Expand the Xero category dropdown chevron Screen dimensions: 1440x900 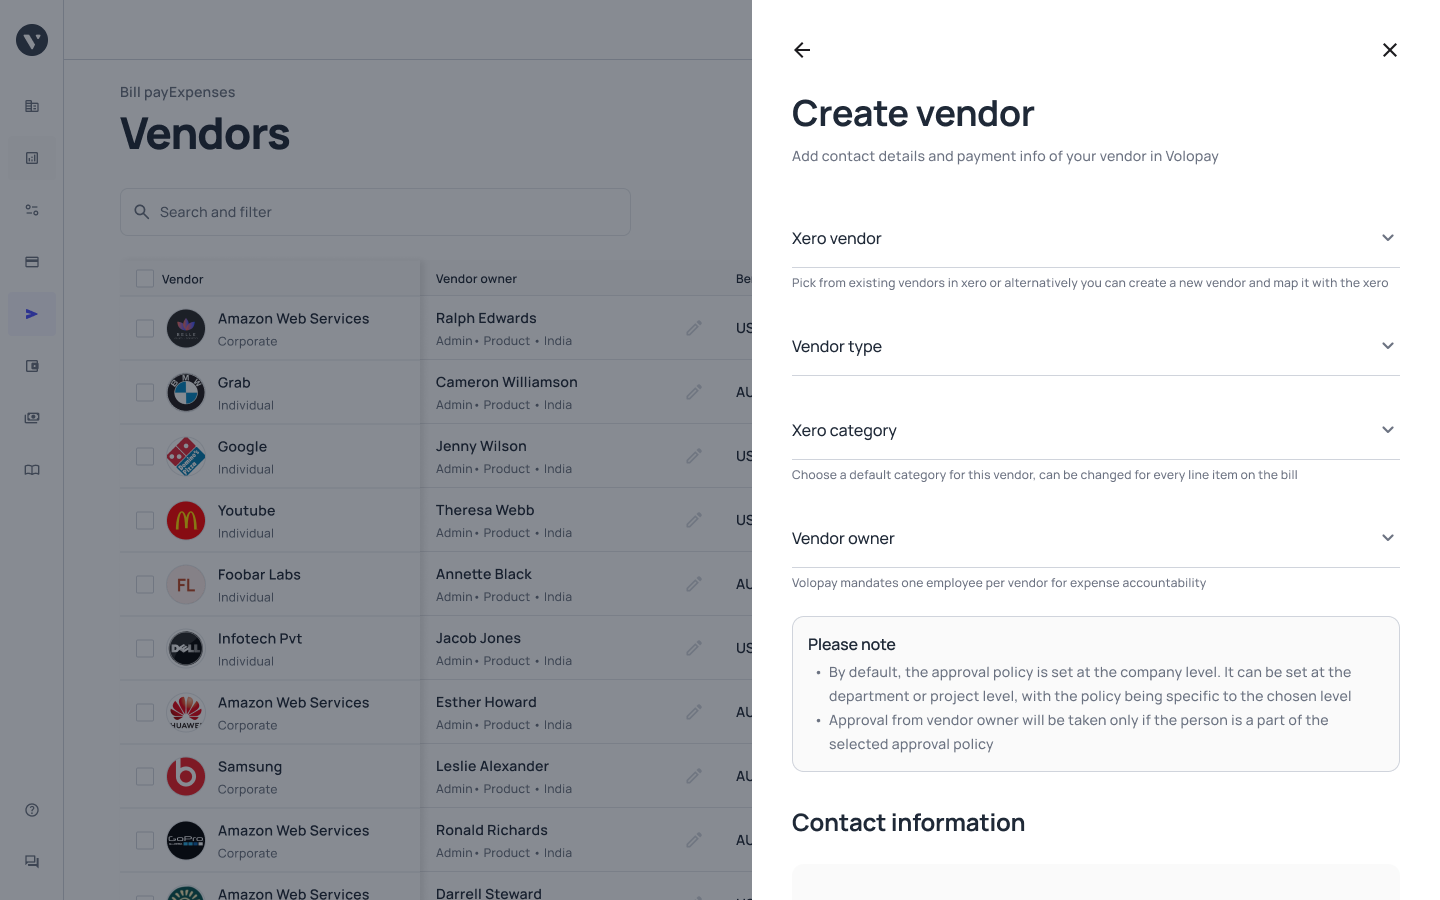pyautogui.click(x=1388, y=430)
